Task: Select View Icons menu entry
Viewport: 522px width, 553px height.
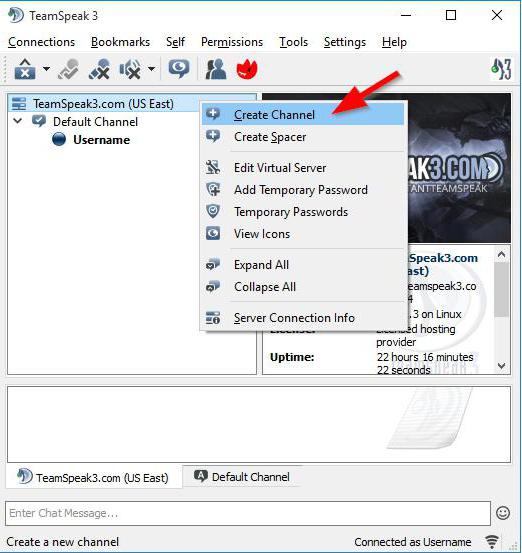Action: point(303,234)
